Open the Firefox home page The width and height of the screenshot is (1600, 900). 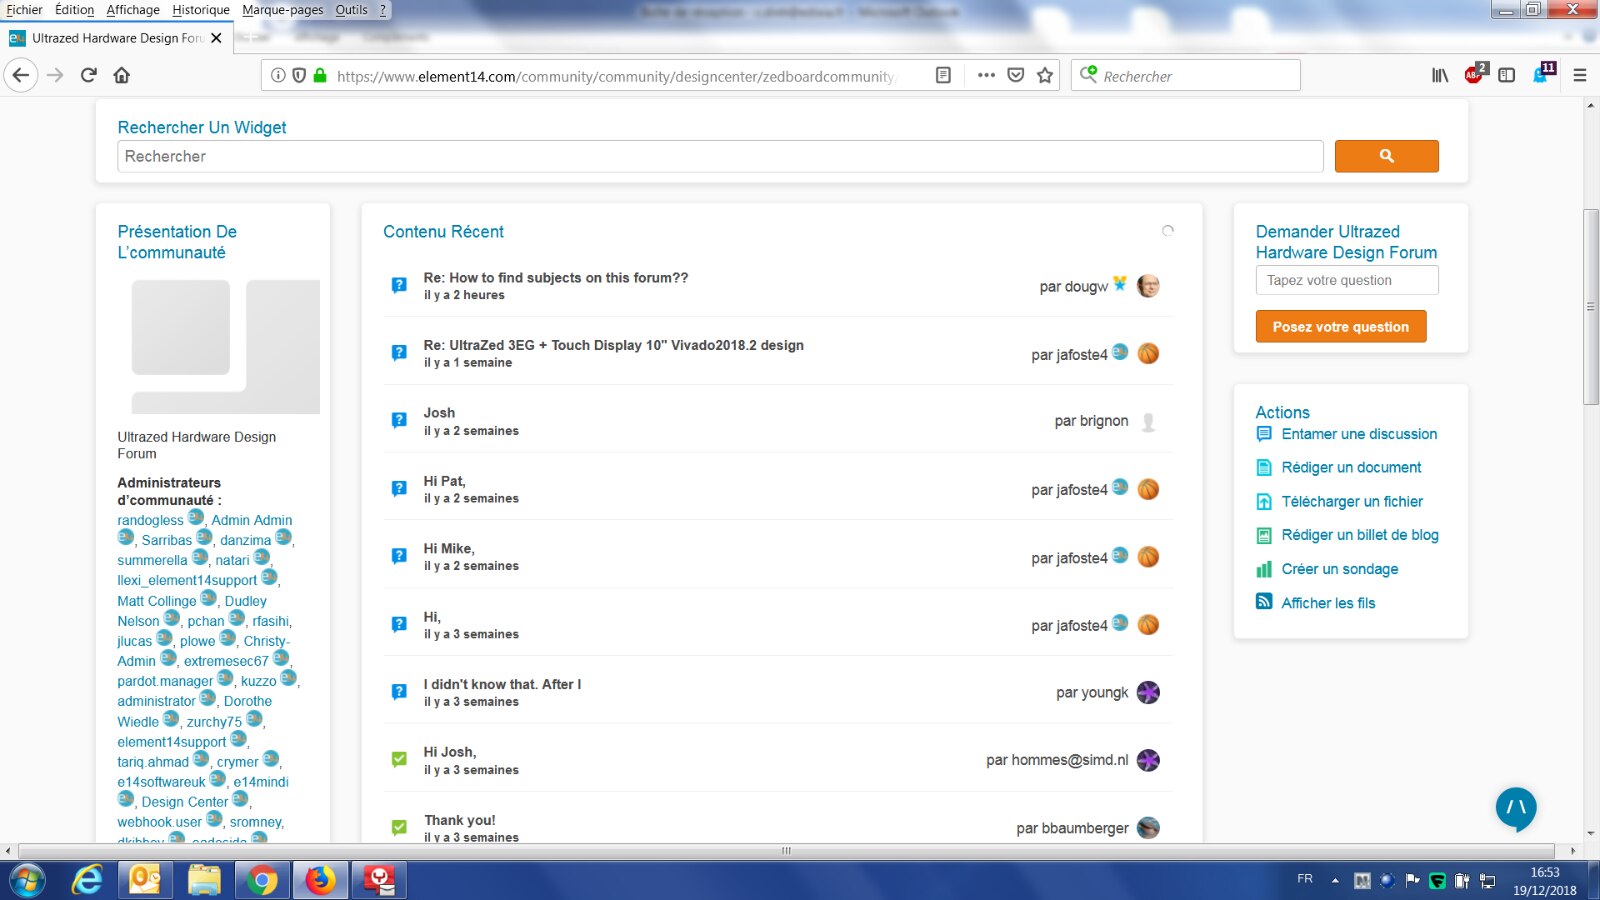click(x=122, y=75)
